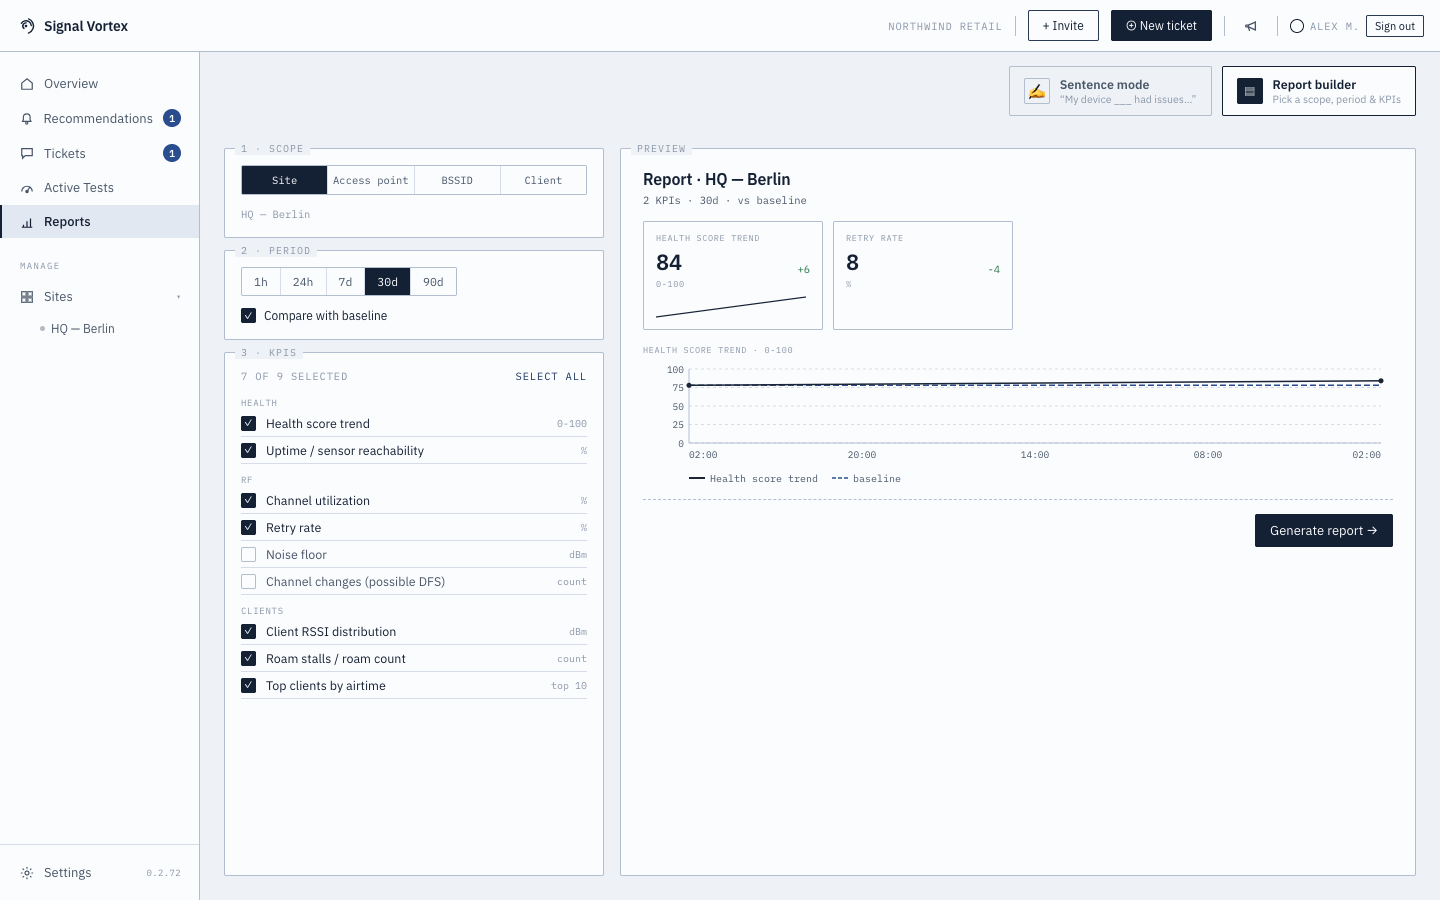Viewport: 1440px width, 900px height.
Task: Click the Invite button
Action: point(1063,26)
